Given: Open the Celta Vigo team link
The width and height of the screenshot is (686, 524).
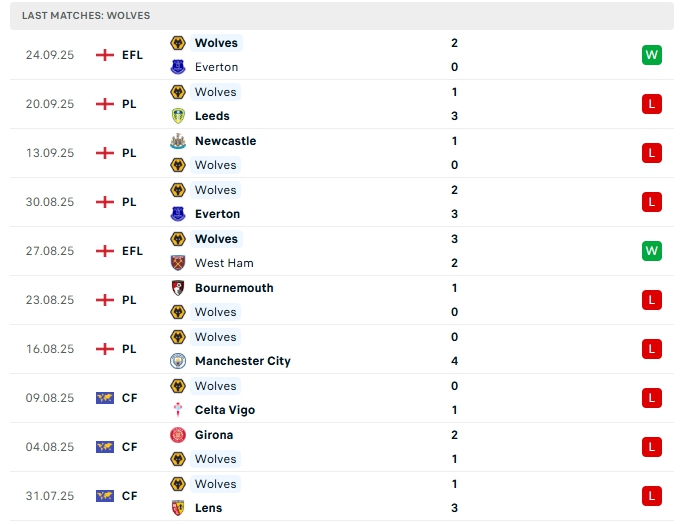Looking at the screenshot, I should click(225, 410).
